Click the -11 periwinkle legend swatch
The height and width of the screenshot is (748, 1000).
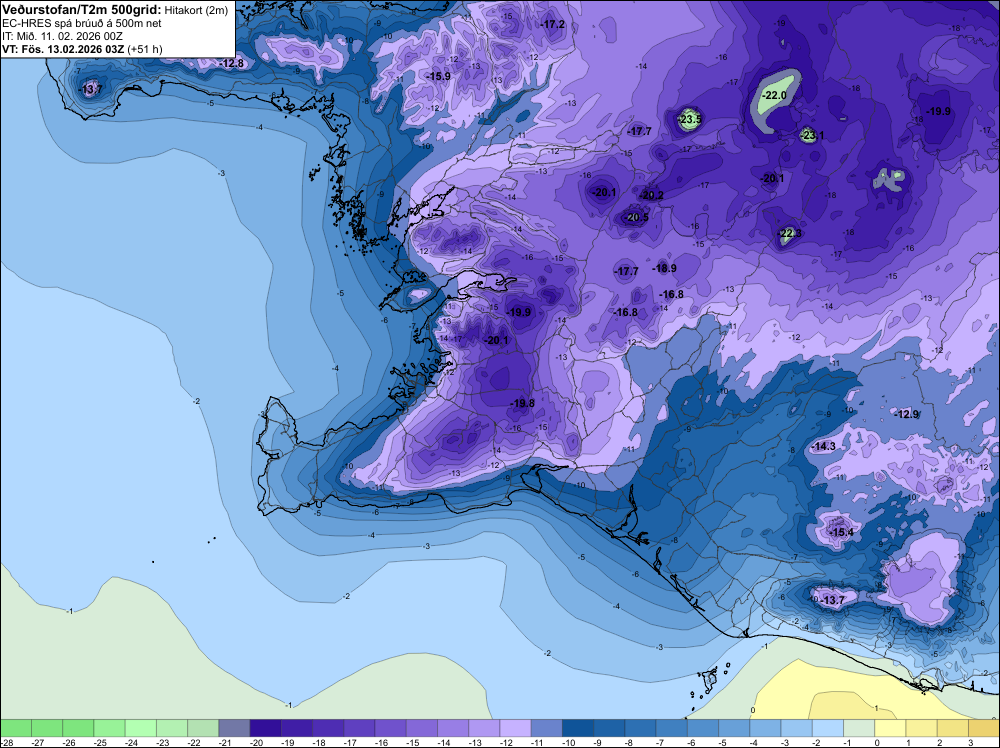(547, 728)
